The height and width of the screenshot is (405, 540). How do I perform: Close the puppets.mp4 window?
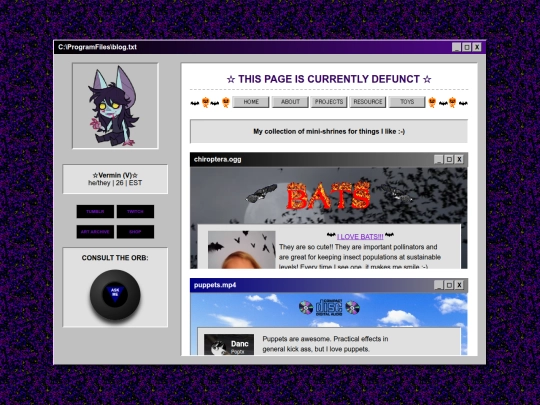(x=459, y=285)
